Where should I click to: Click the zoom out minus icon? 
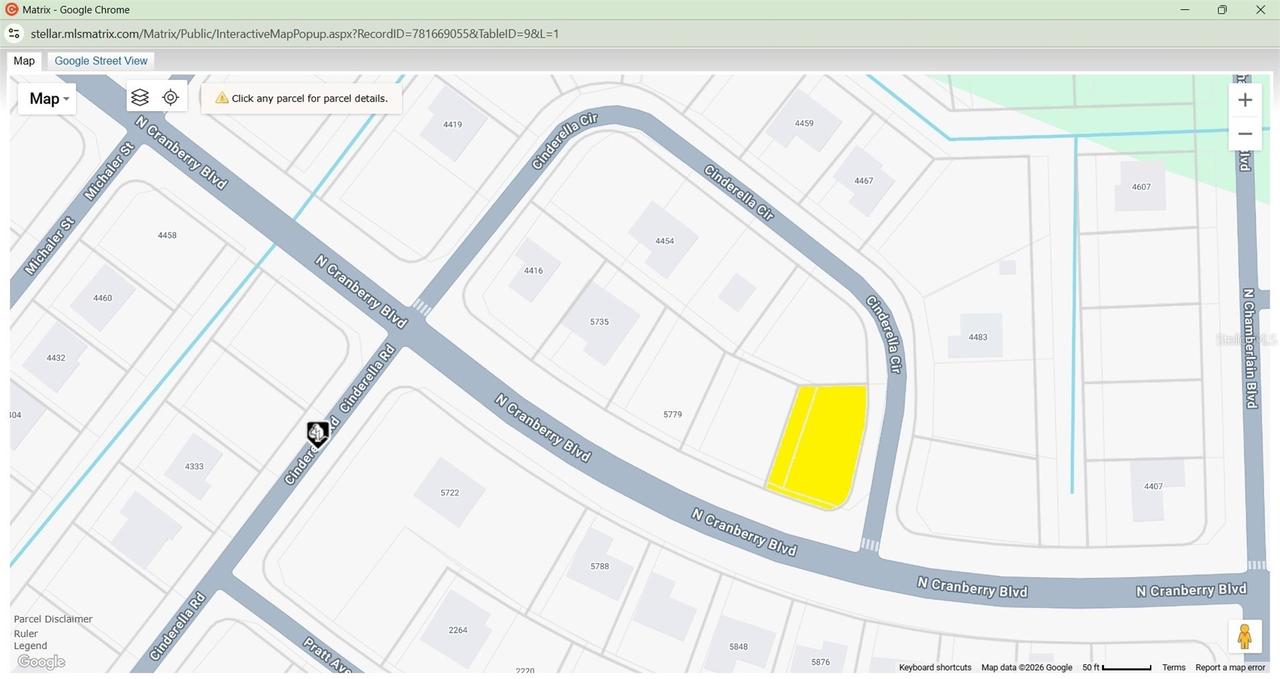(1244, 132)
